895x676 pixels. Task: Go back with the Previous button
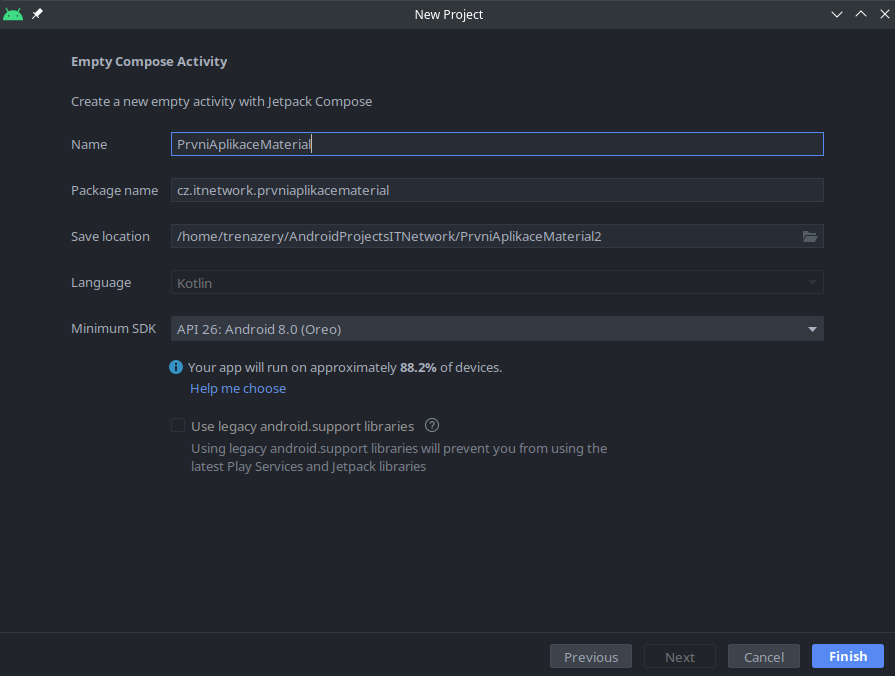[x=590, y=657]
